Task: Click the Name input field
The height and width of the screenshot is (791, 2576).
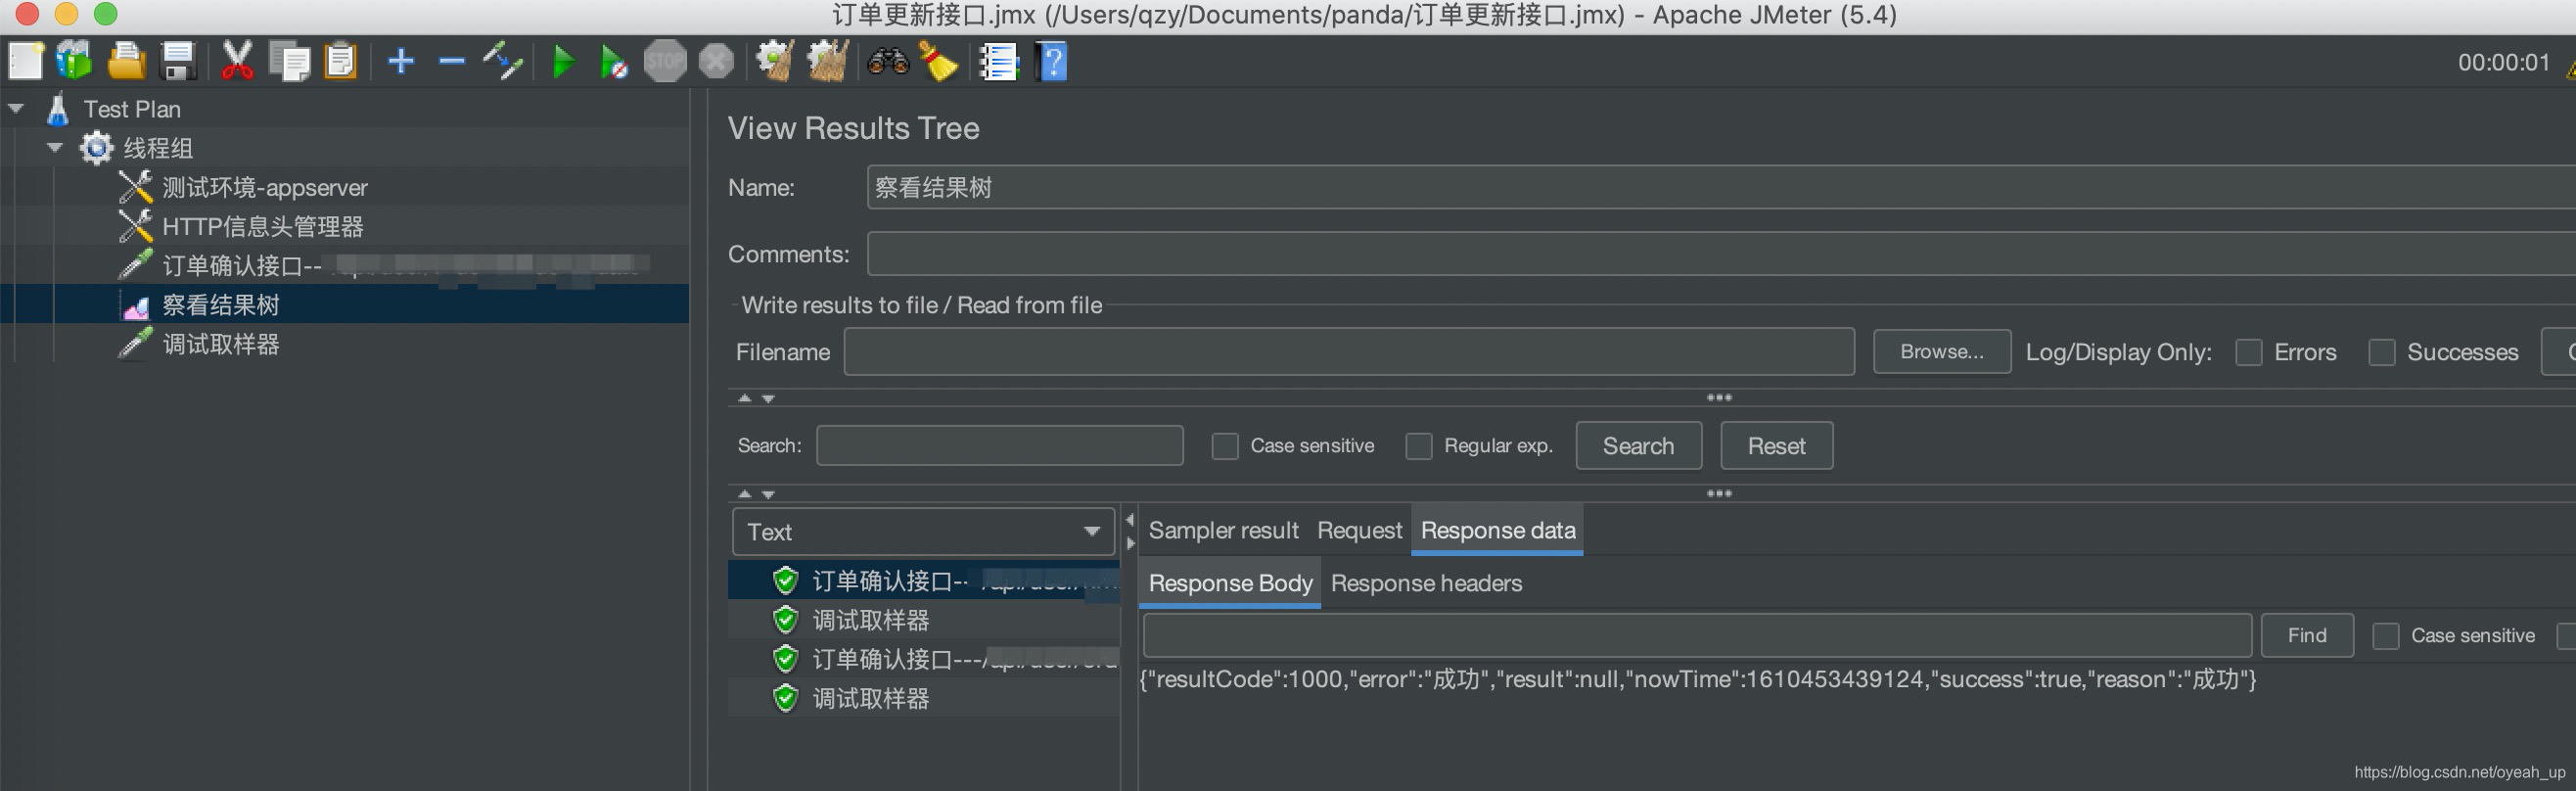Action: point(1720,188)
